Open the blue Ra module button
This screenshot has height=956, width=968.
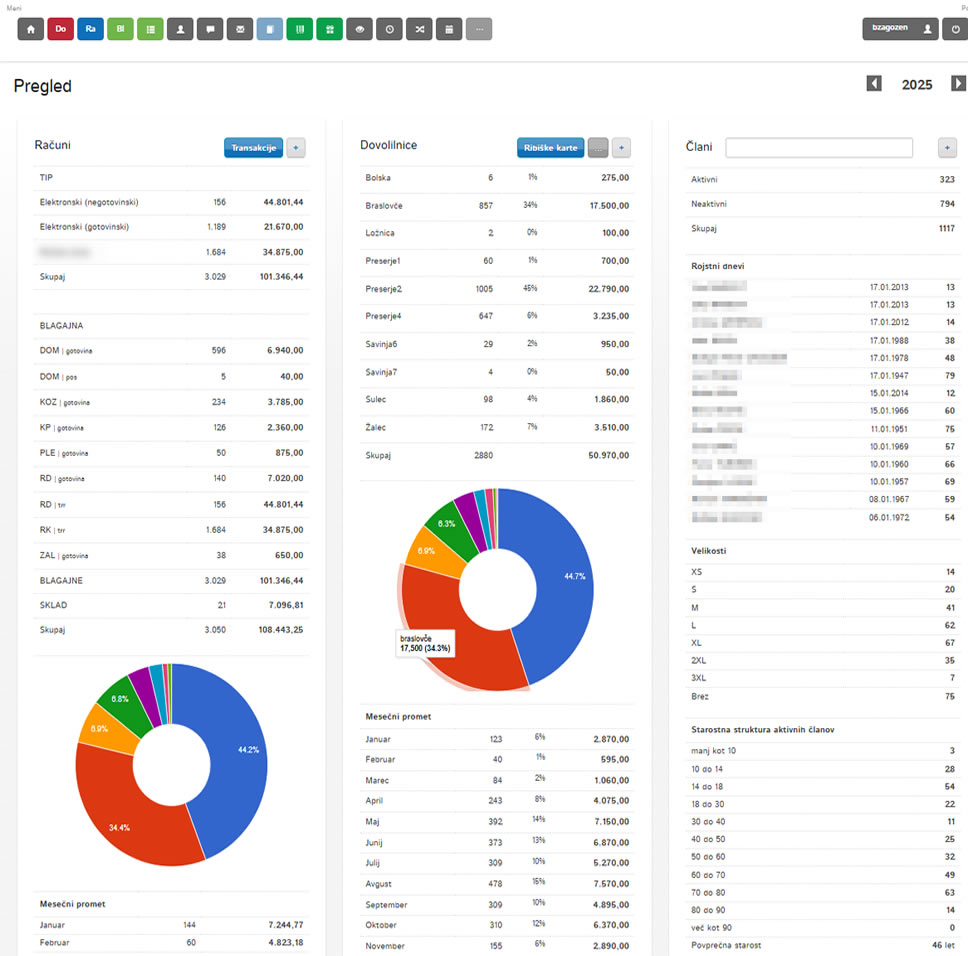90,29
